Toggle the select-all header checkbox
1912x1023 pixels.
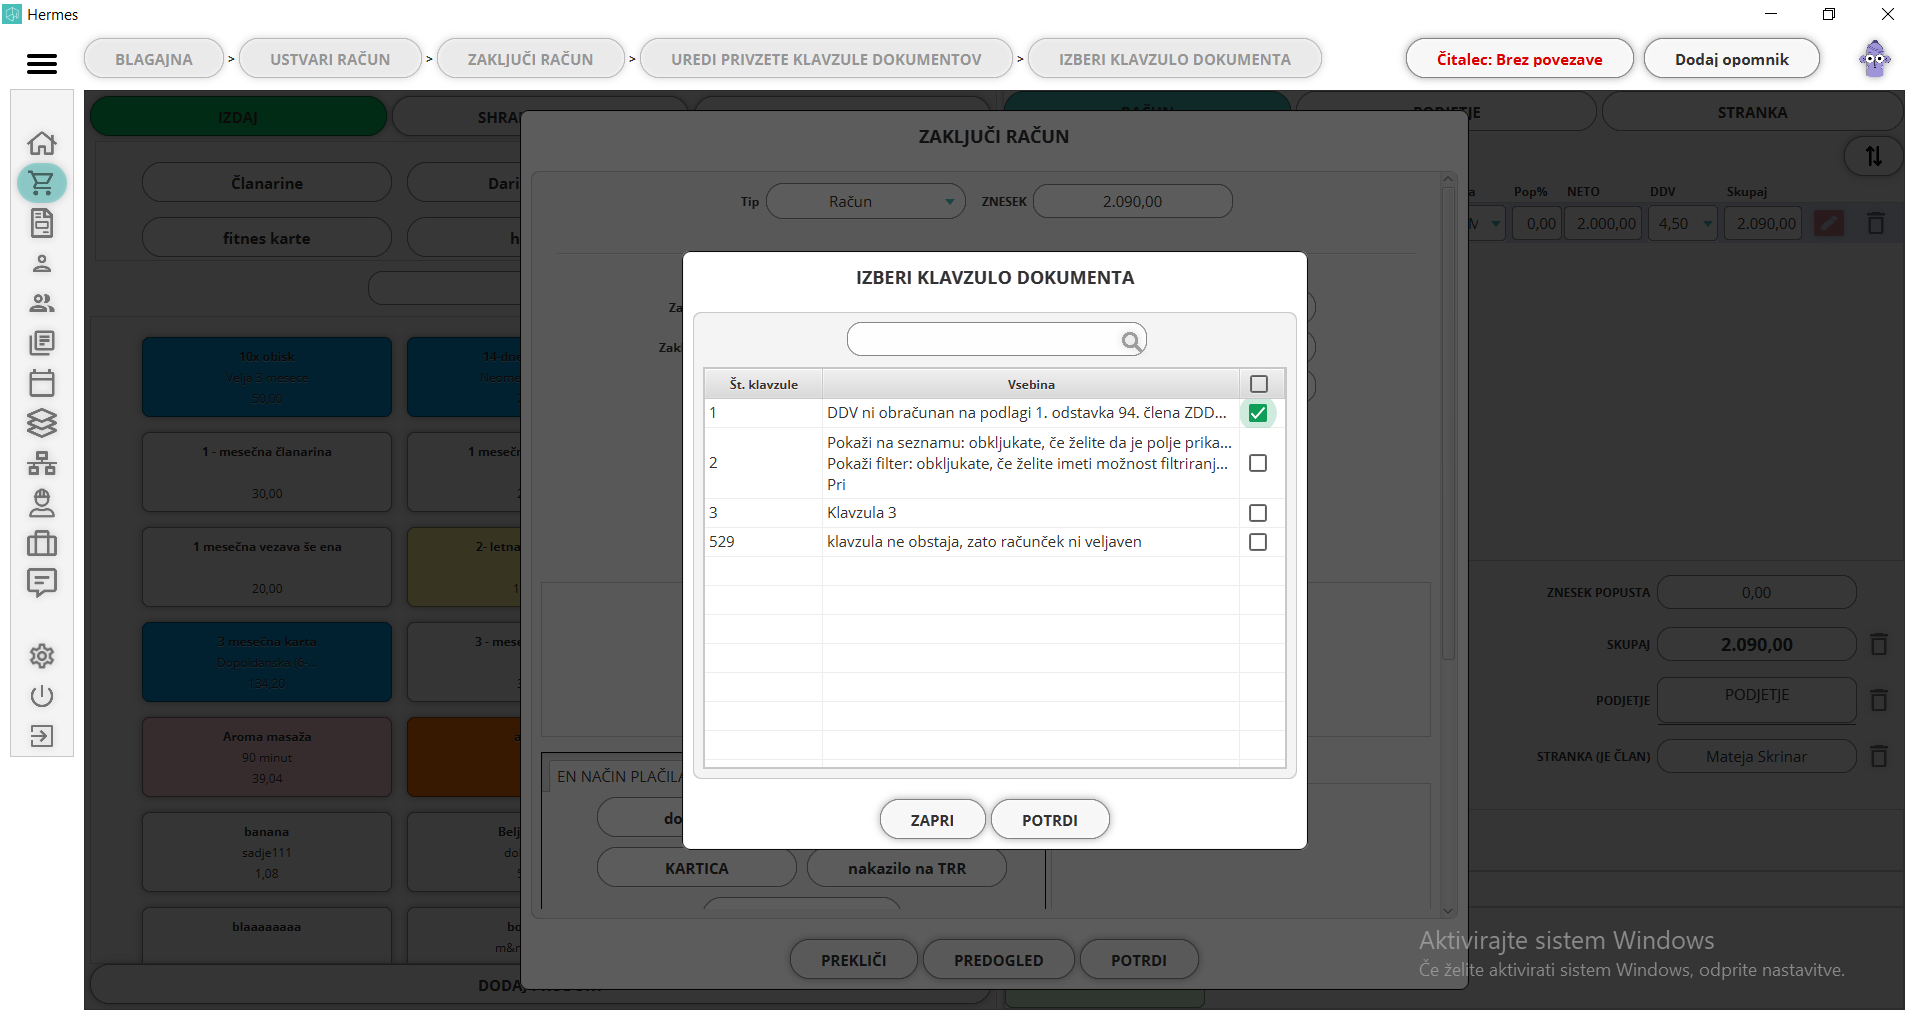pos(1259,384)
